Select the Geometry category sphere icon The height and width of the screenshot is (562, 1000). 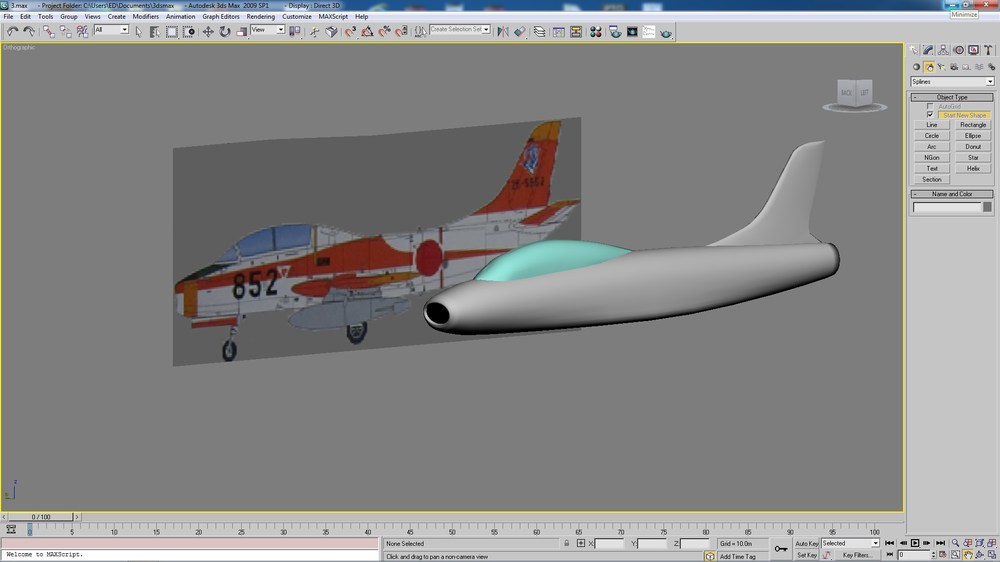pyautogui.click(x=916, y=67)
